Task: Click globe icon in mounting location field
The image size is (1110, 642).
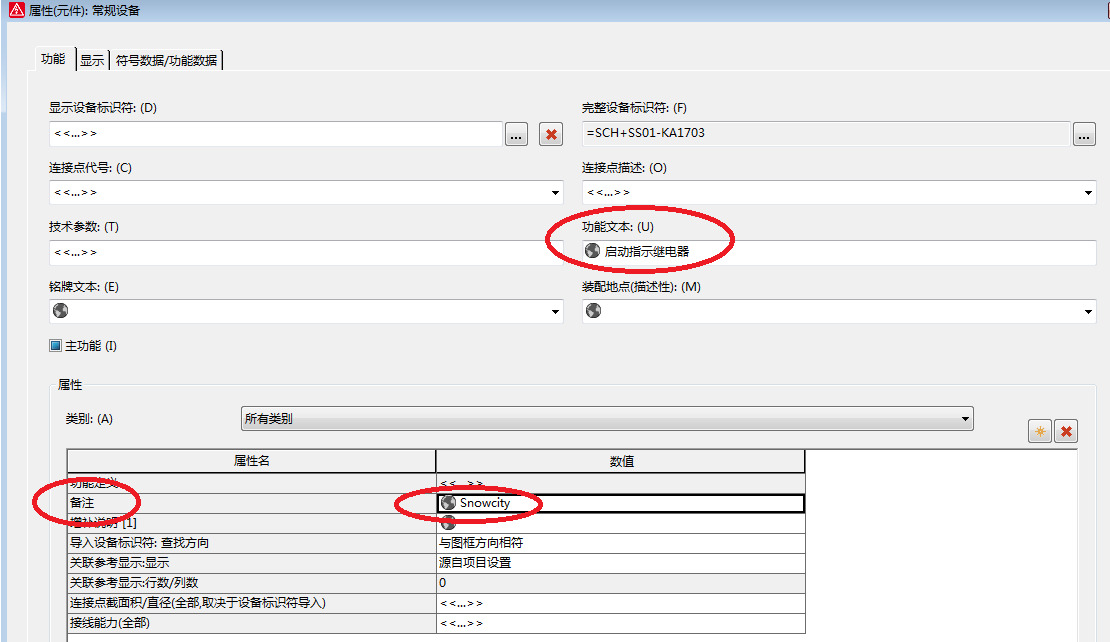Action: click(593, 311)
